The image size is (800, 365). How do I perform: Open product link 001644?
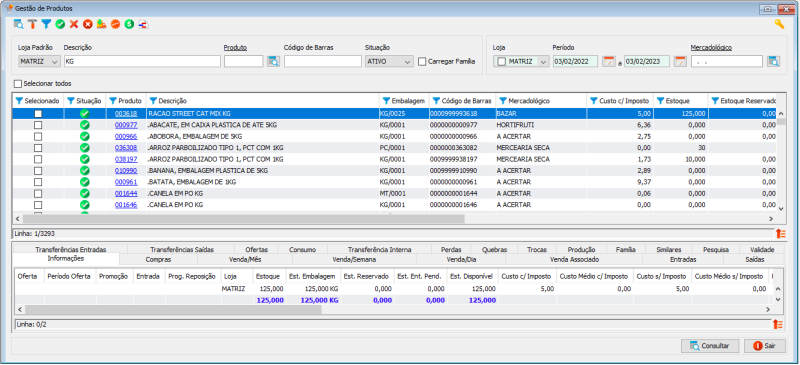(x=126, y=193)
